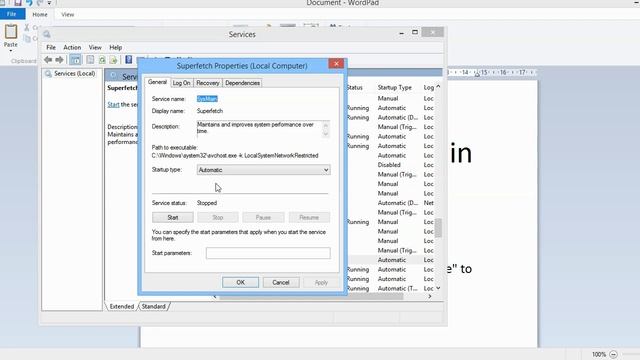Click the Undo icon in WordPad title bar
This screenshot has height=360, width=640.
pos(29,3)
